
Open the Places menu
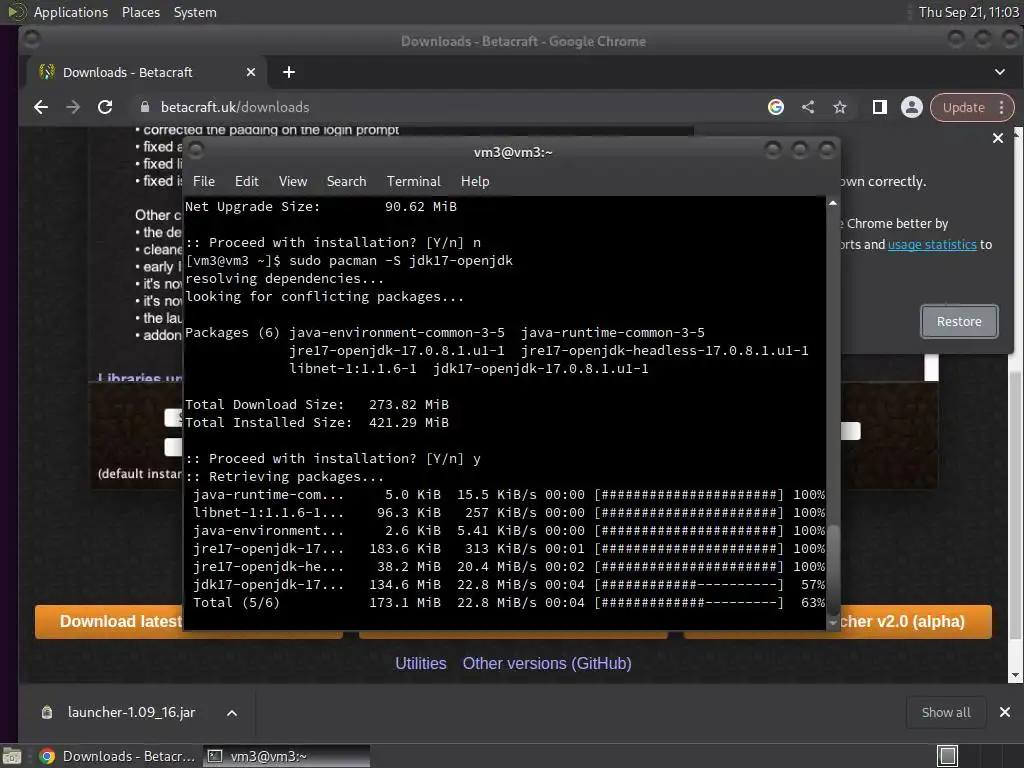pyautogui.click(x=140, y=12)
